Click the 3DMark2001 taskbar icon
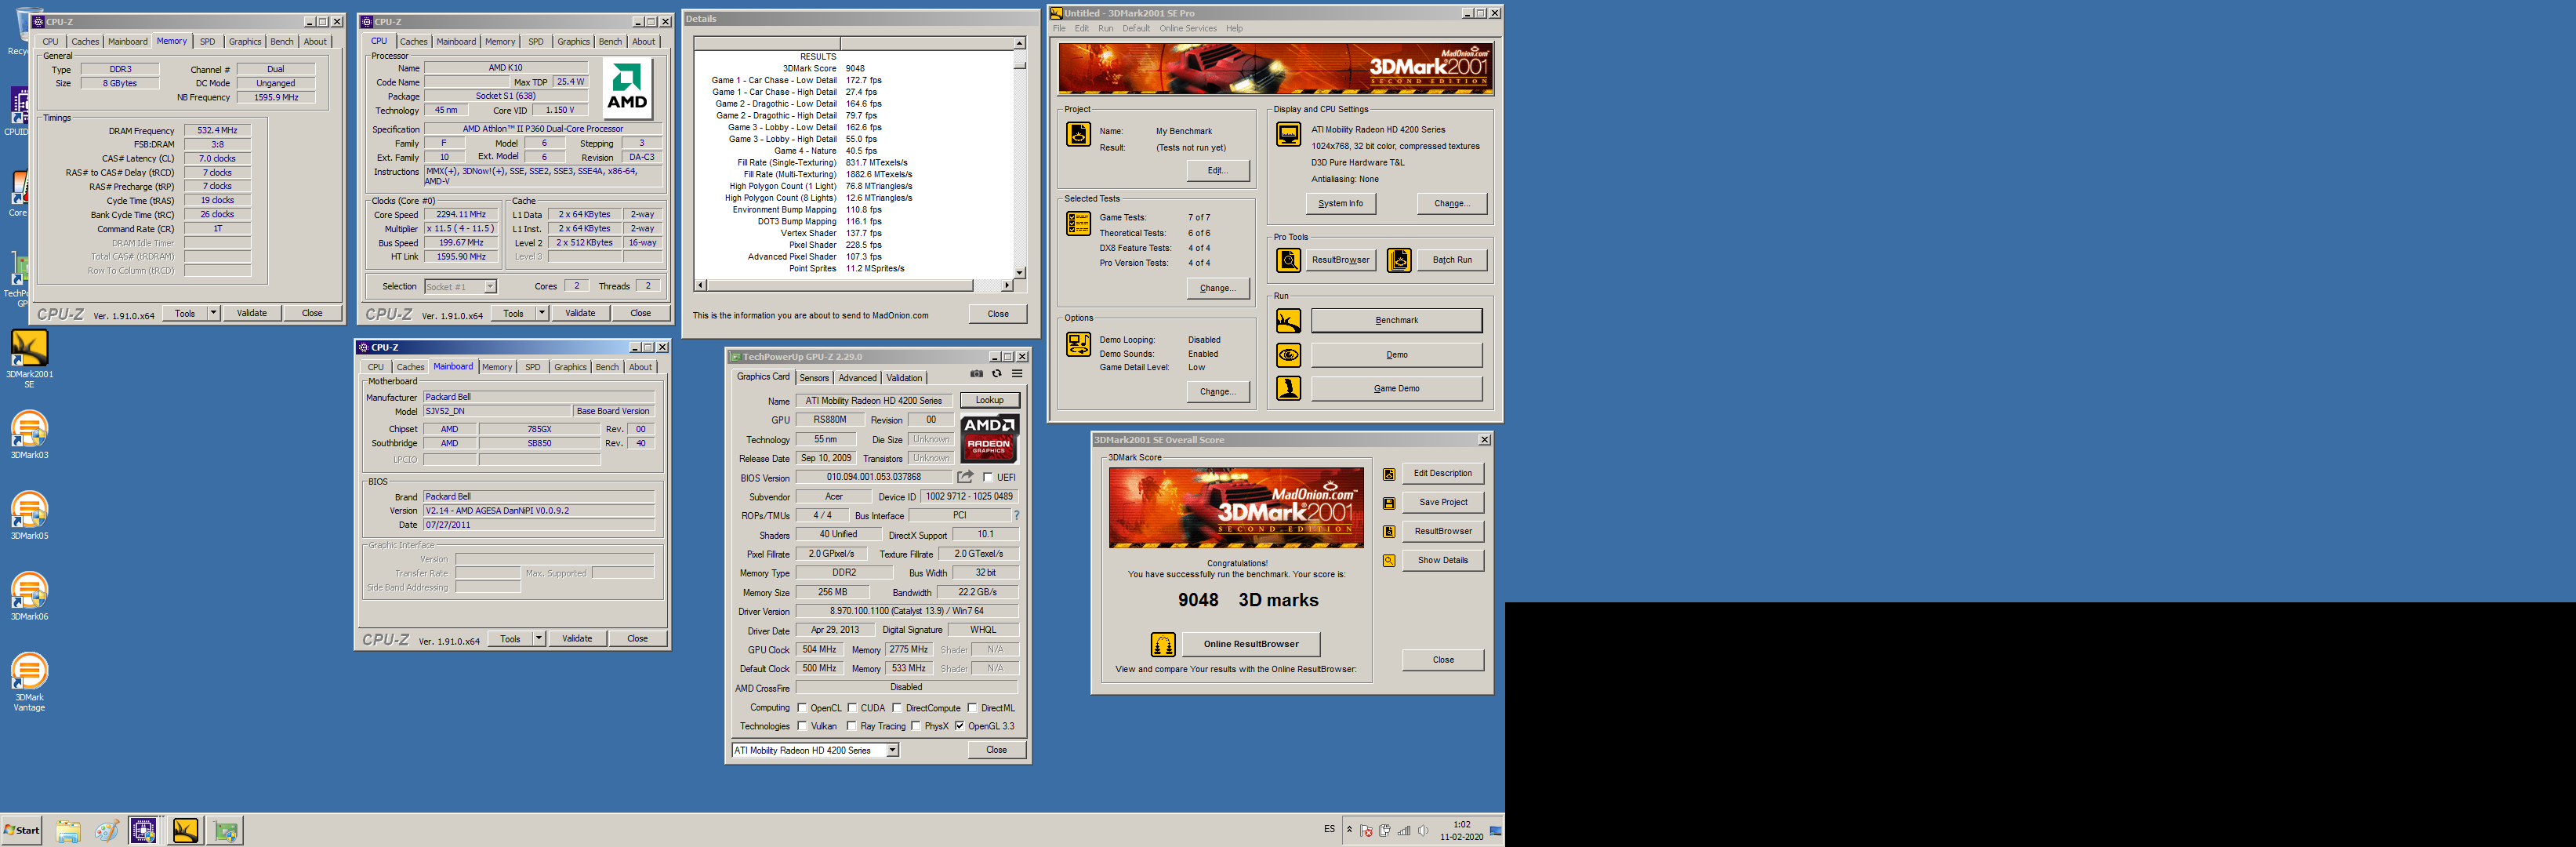Image resolution: width=2576 pixels, height=847 pixels. 185,830
